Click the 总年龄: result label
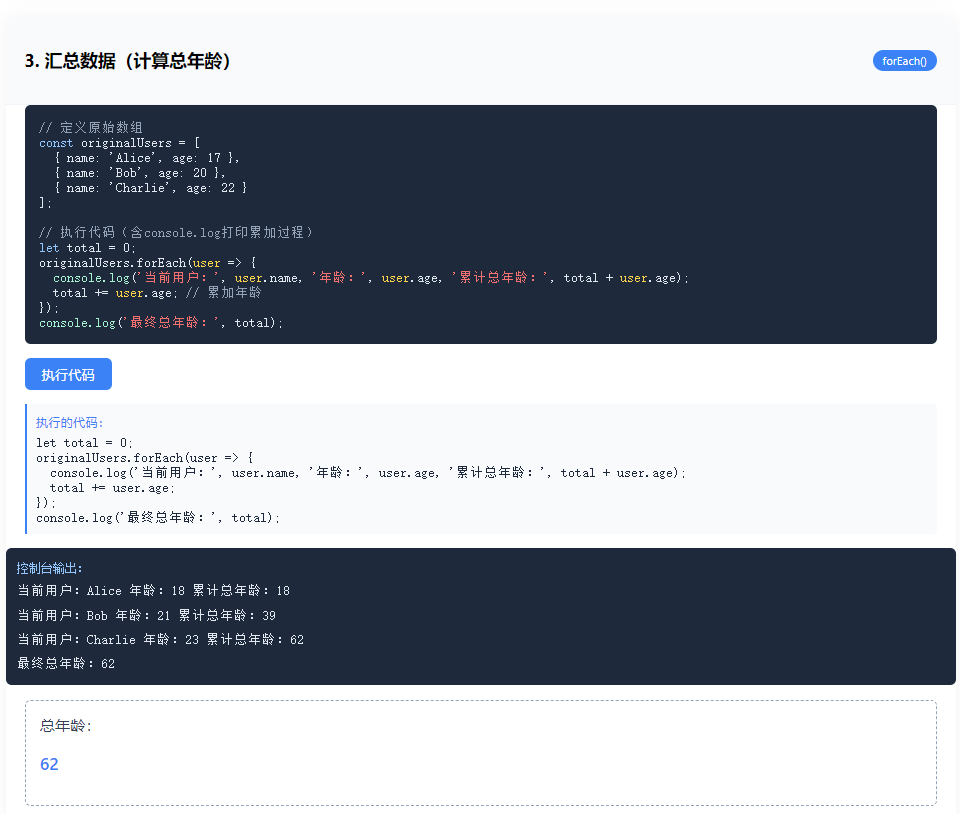Viewport: 960px width, 814px height. coord(66,726)
